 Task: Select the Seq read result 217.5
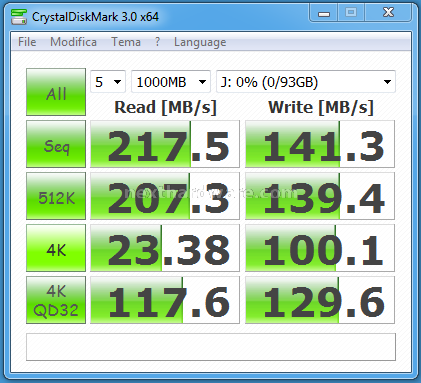coord(165,144)
